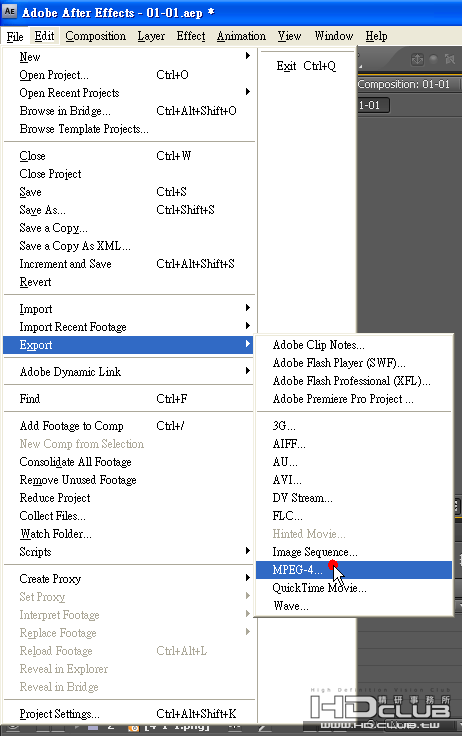Open the Effect menu in menu bar
This screenshot has width=462, height=736.
click(191, 36)
